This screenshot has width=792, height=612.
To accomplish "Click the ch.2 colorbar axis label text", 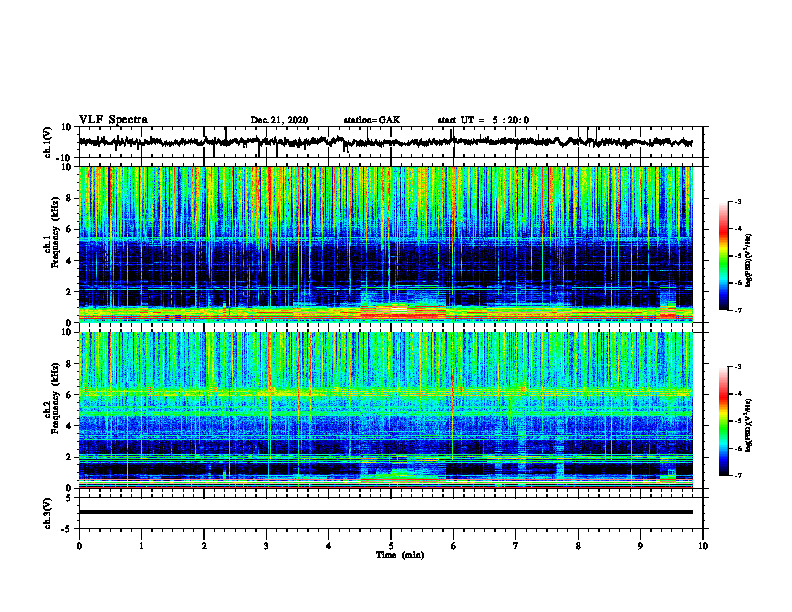I will pos(749,425).
